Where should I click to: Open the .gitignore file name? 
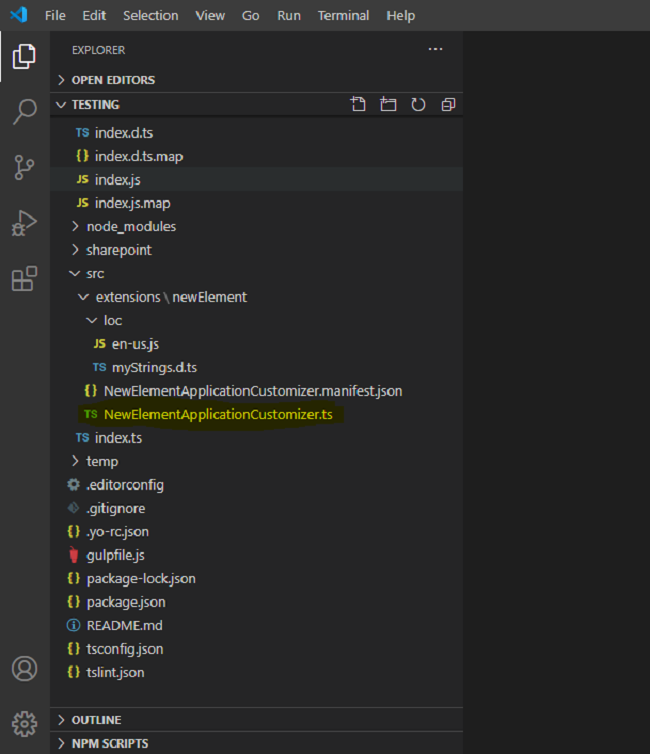pyautogui.click(x=115, y=509)
